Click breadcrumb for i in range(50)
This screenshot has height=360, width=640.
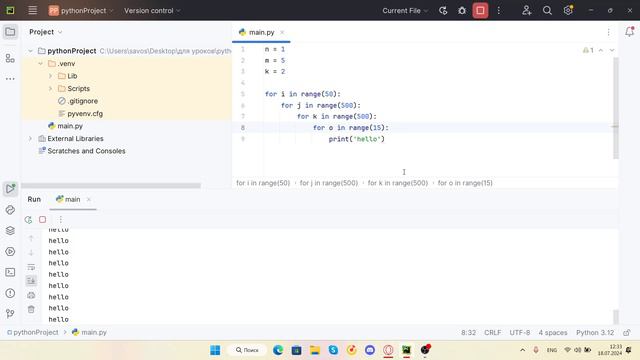[263, 183]
